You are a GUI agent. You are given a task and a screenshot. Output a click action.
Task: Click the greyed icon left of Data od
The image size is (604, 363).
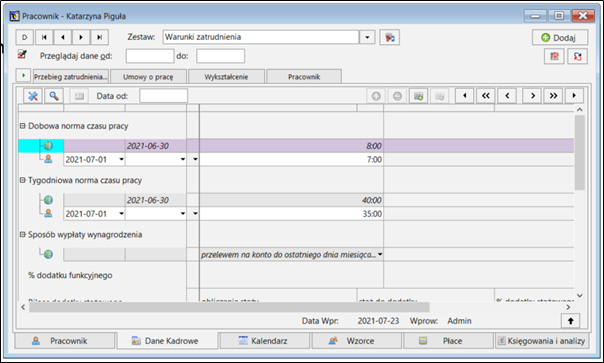79,96
